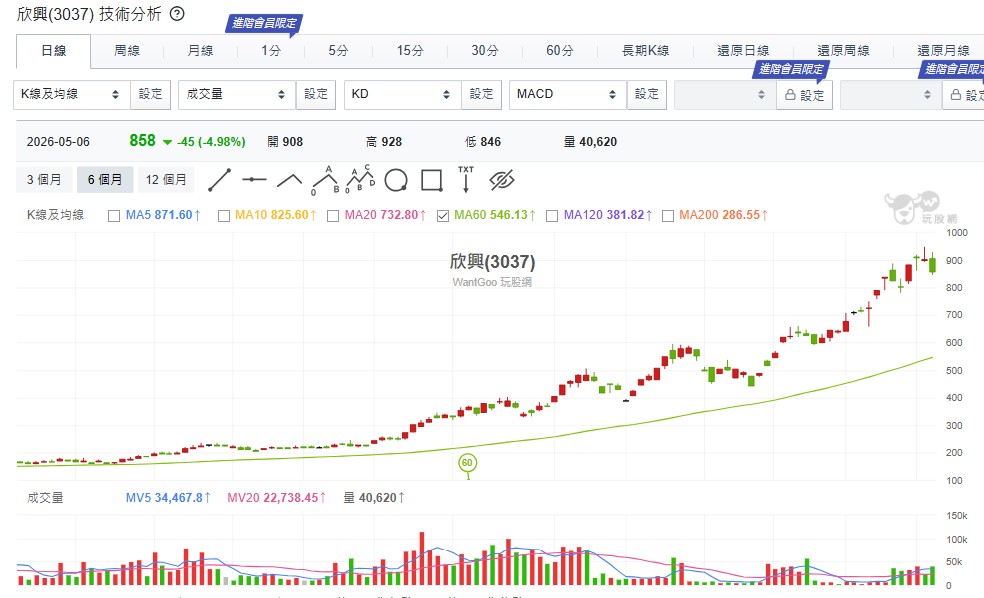The image size is (984, 598).
Task: Click the green 60 MA line marker
Action: [468, 463]
